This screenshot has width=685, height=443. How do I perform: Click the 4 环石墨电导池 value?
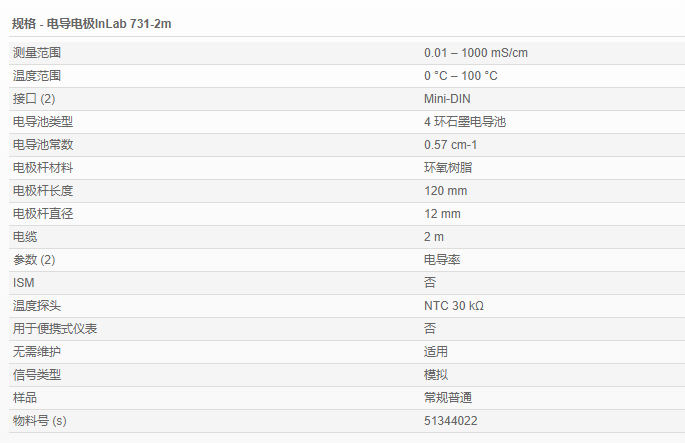(465, 121)
